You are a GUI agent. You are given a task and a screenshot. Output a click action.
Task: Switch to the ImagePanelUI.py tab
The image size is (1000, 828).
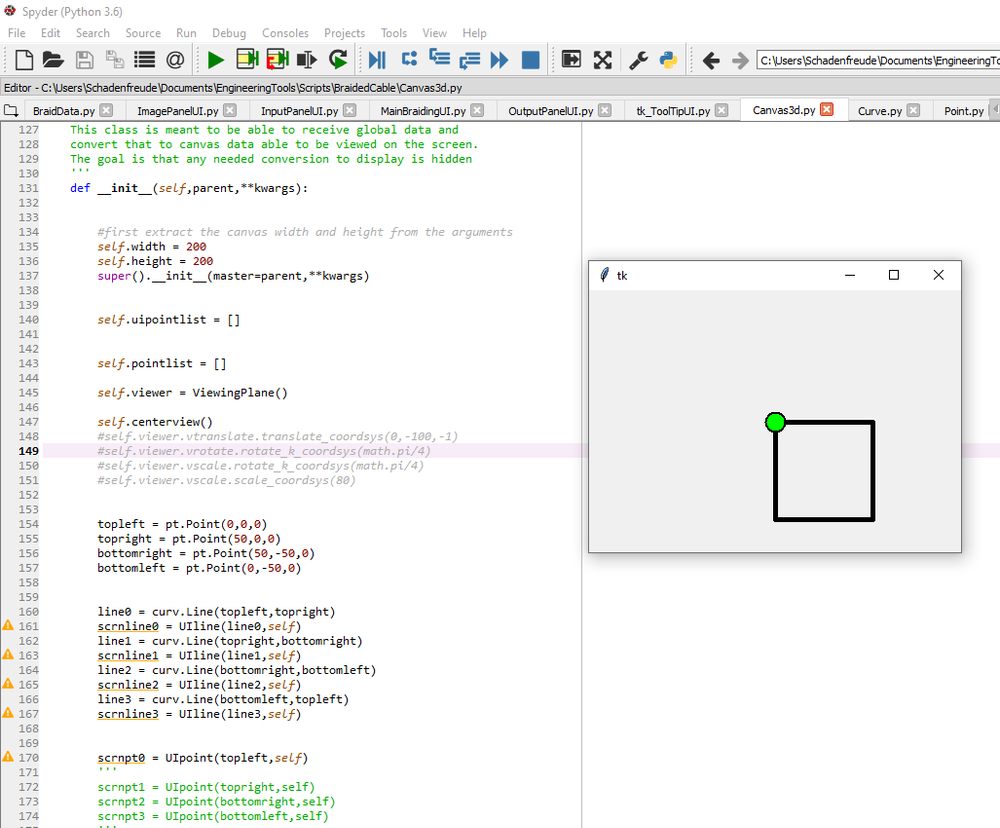click(177, 111)
